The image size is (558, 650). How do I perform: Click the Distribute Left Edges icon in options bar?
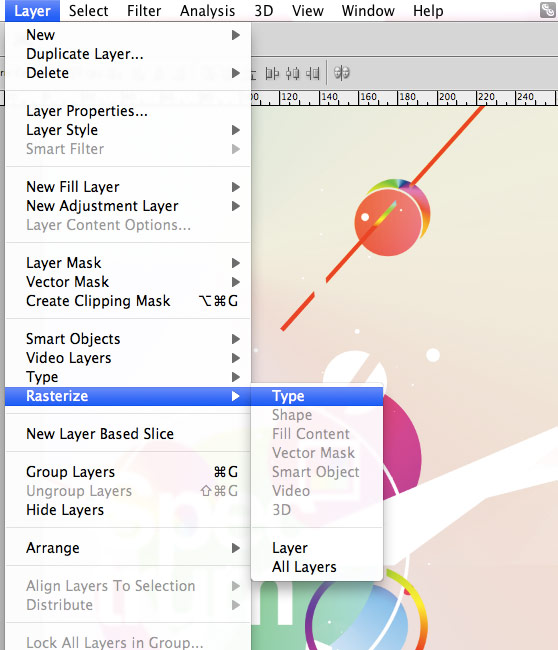click(272, 73)
